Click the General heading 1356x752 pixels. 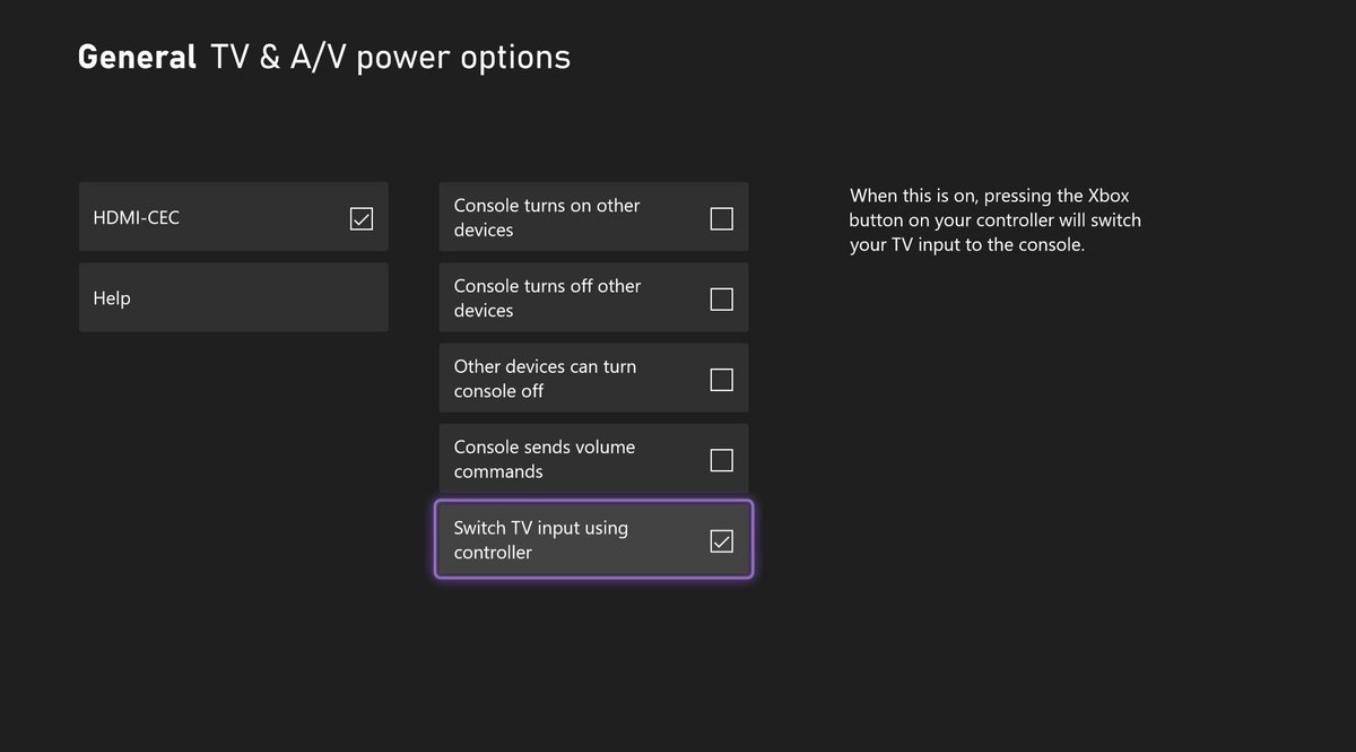tap(137, 57)
